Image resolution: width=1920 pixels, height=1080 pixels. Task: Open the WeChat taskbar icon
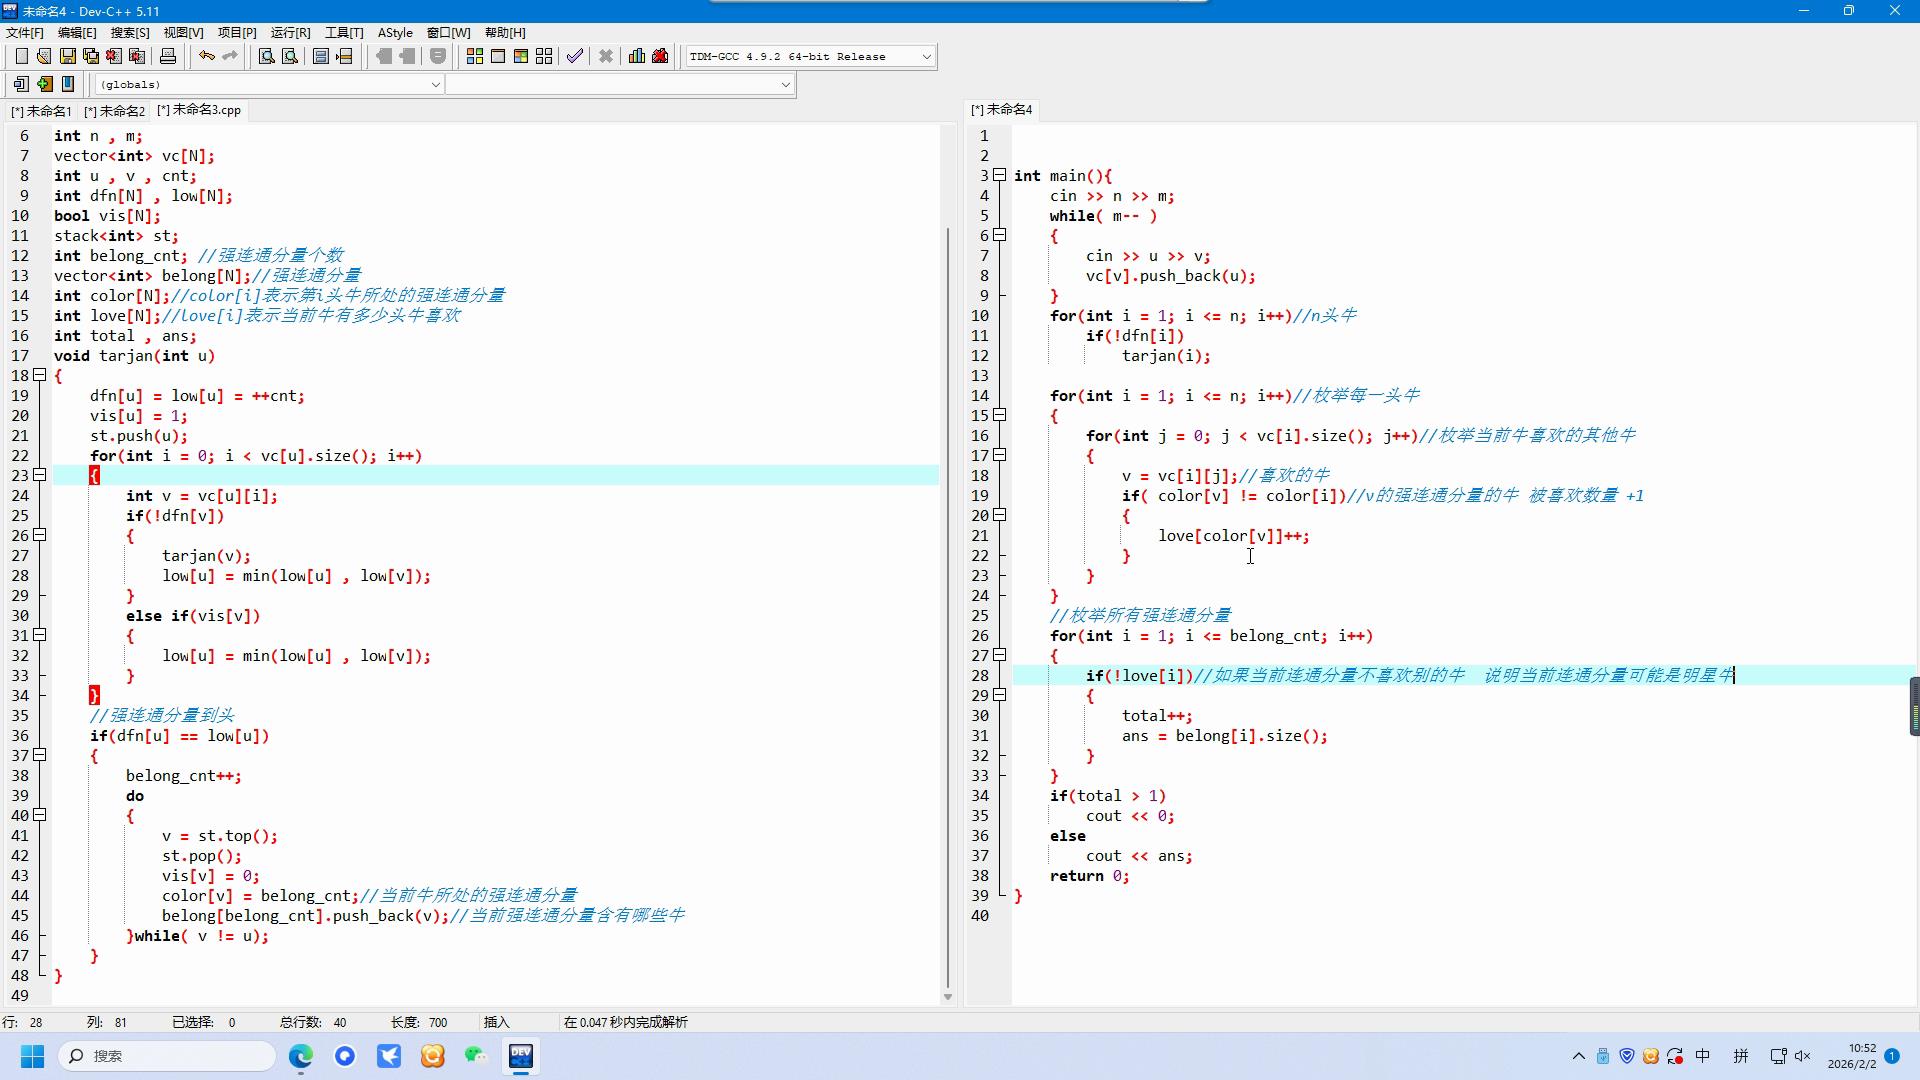[x=475, y=1056]
